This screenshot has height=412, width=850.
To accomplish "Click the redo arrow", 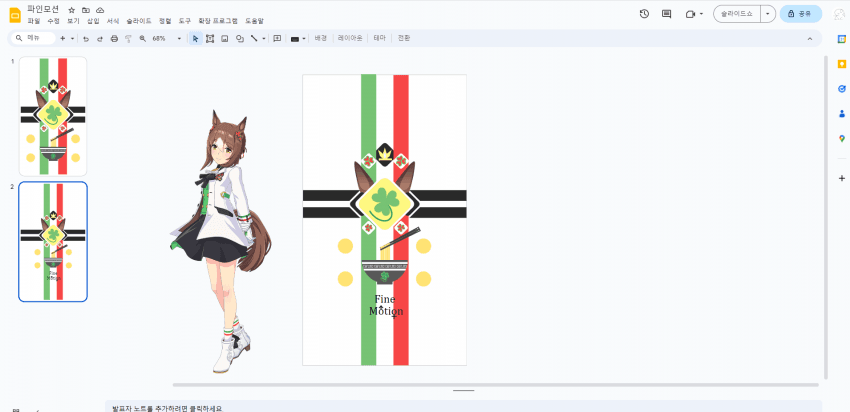I will coord(100,38).
